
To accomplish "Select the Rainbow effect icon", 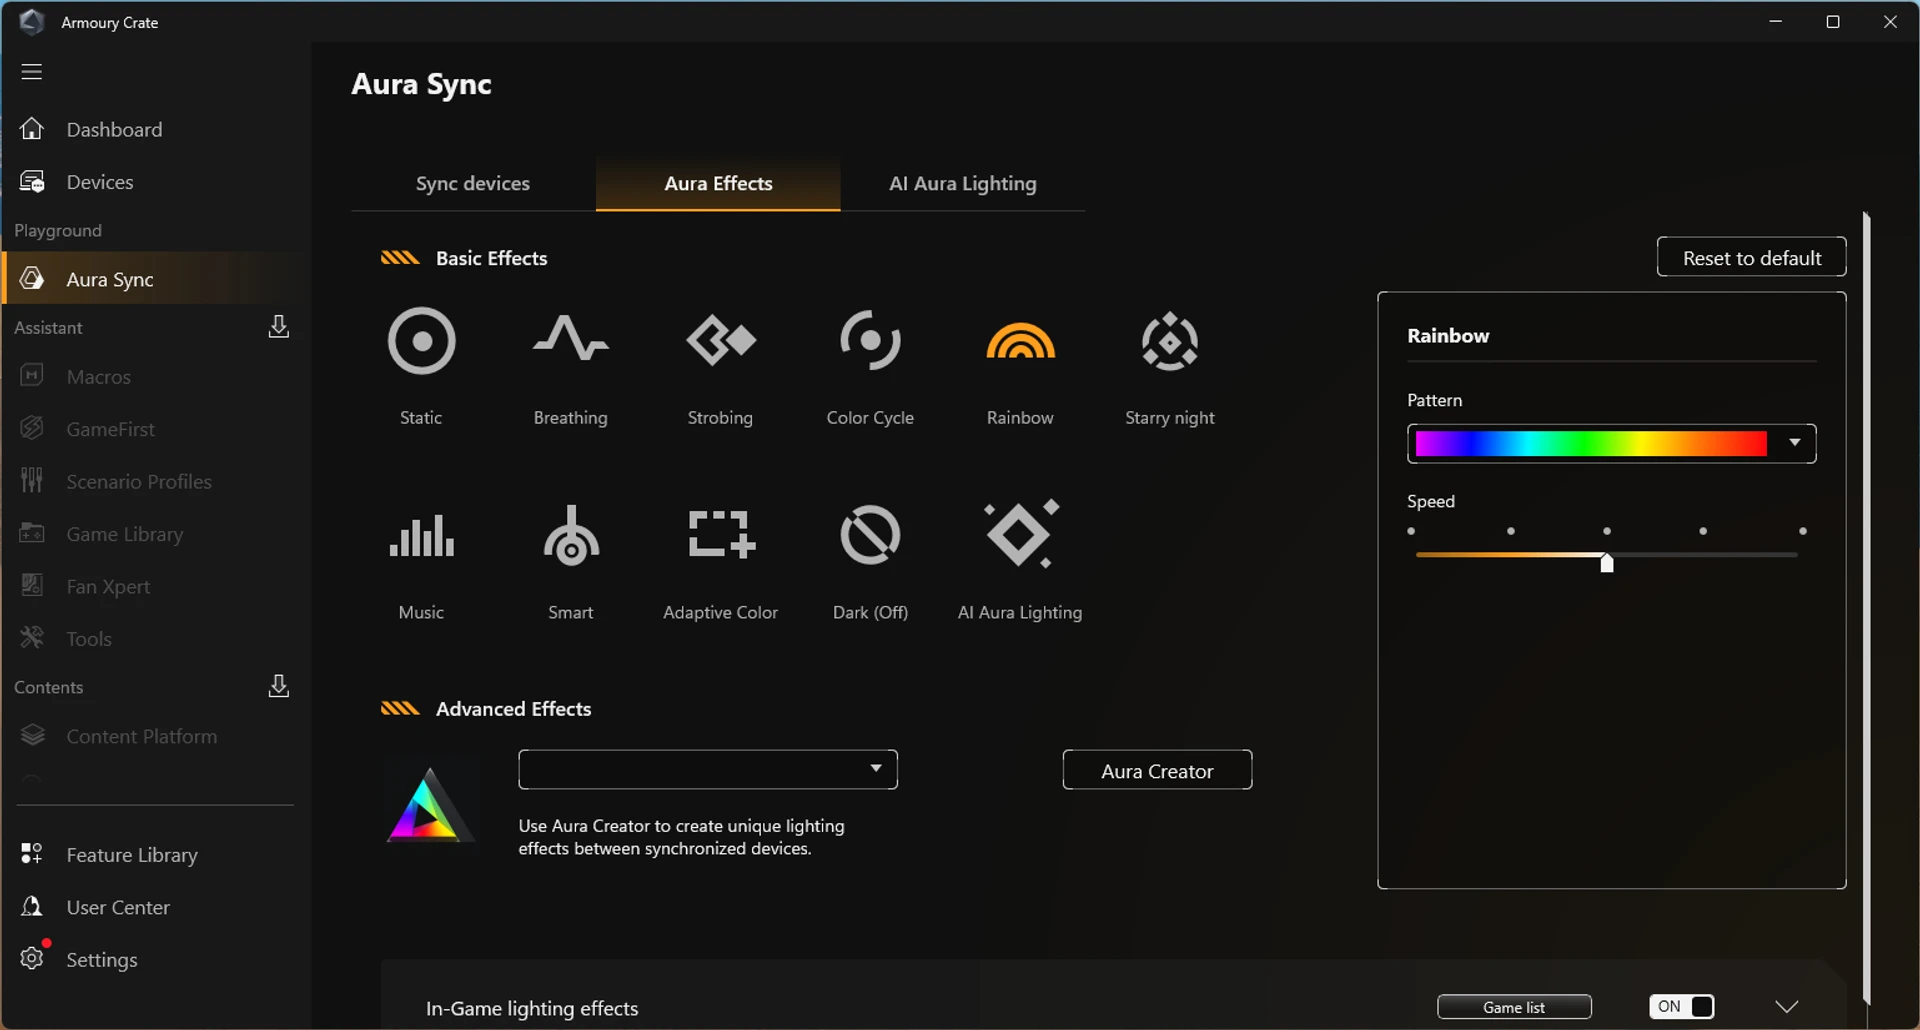I will tap(1020, 340).
